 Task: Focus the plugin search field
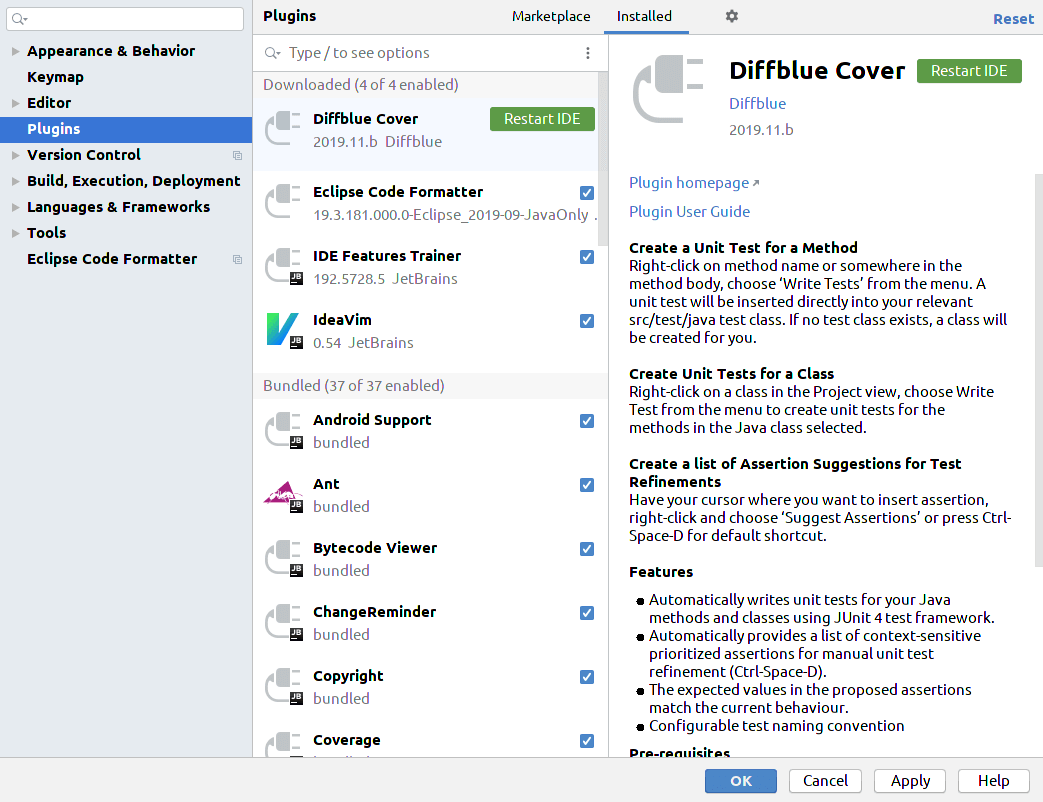click(430, 53)
